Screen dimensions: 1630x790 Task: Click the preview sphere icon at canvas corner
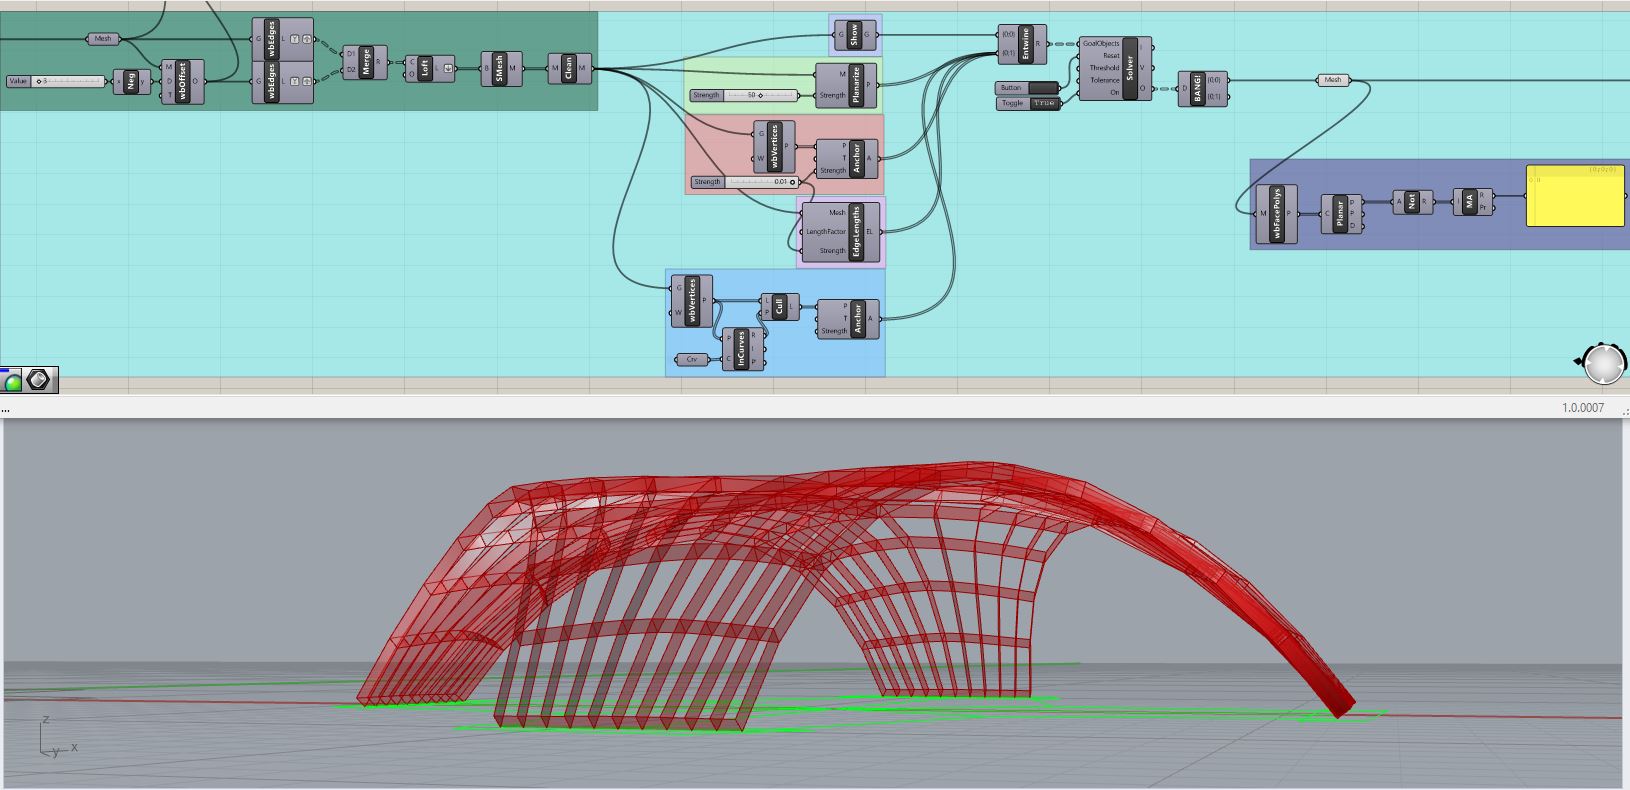click(12, 380)
